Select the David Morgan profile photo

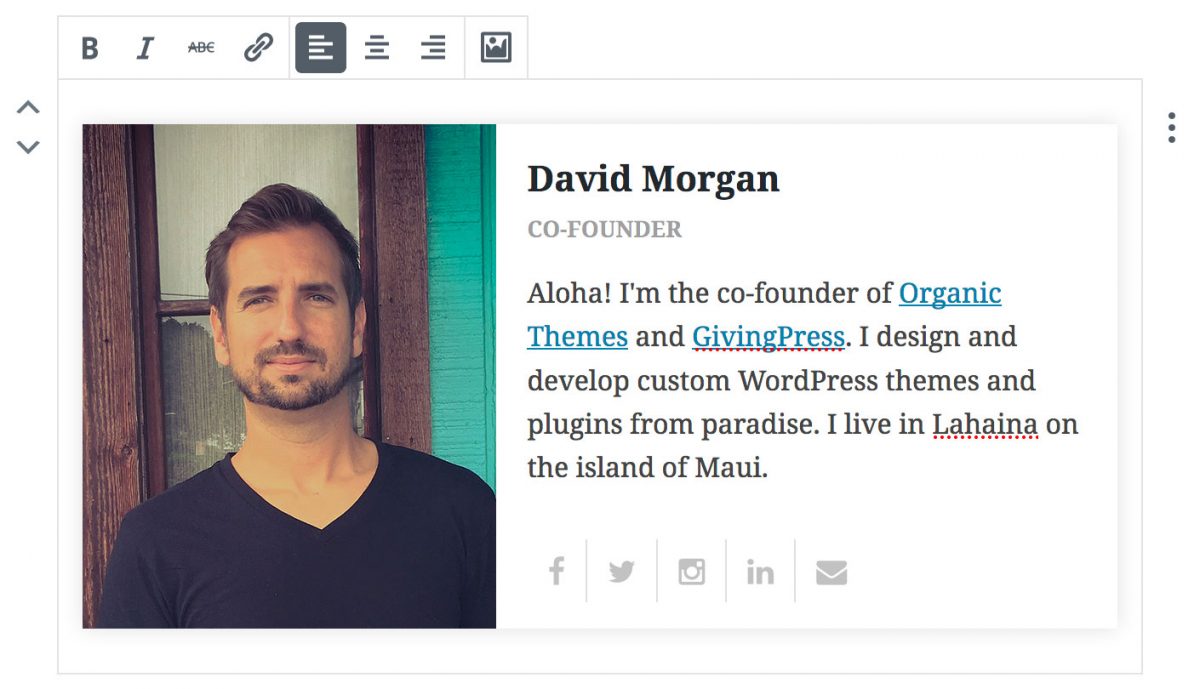[x=289, y=376]
